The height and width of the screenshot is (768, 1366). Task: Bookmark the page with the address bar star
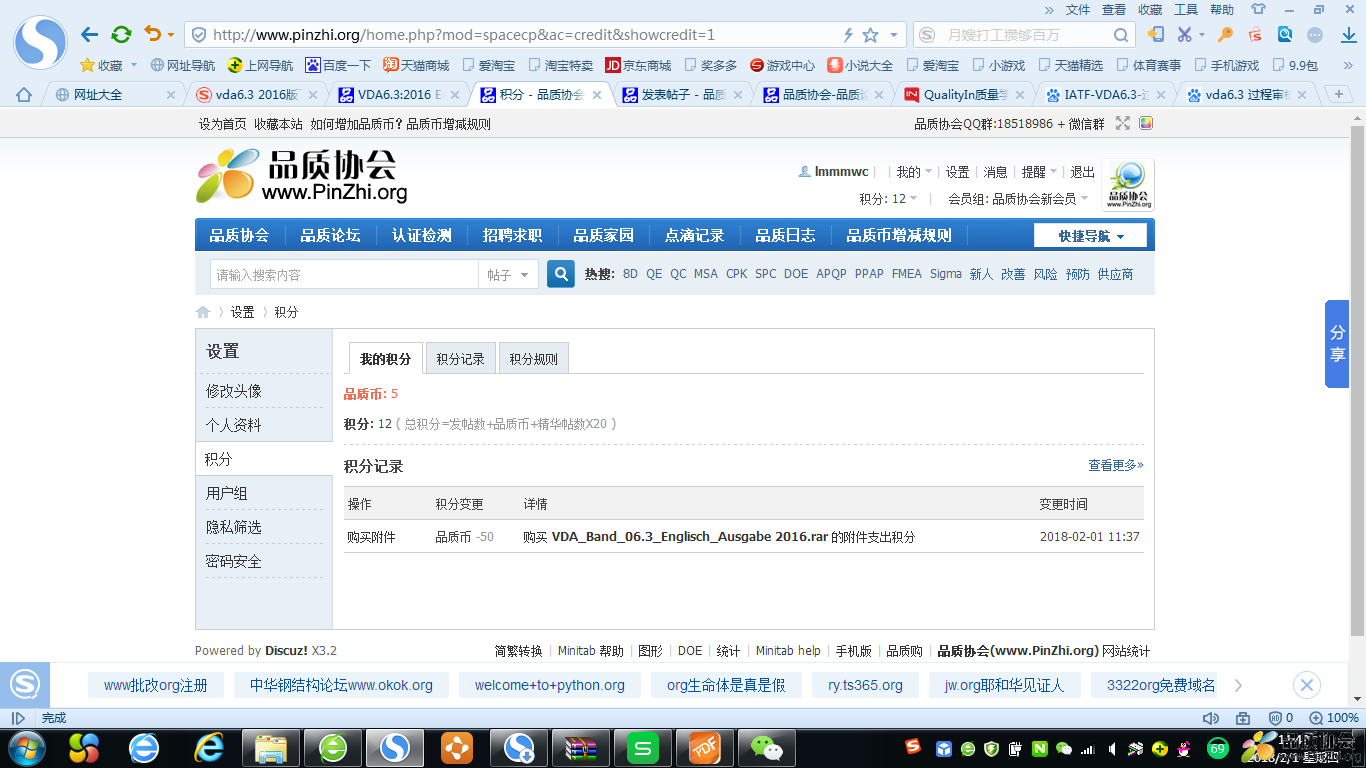click(x=870, y=35)
